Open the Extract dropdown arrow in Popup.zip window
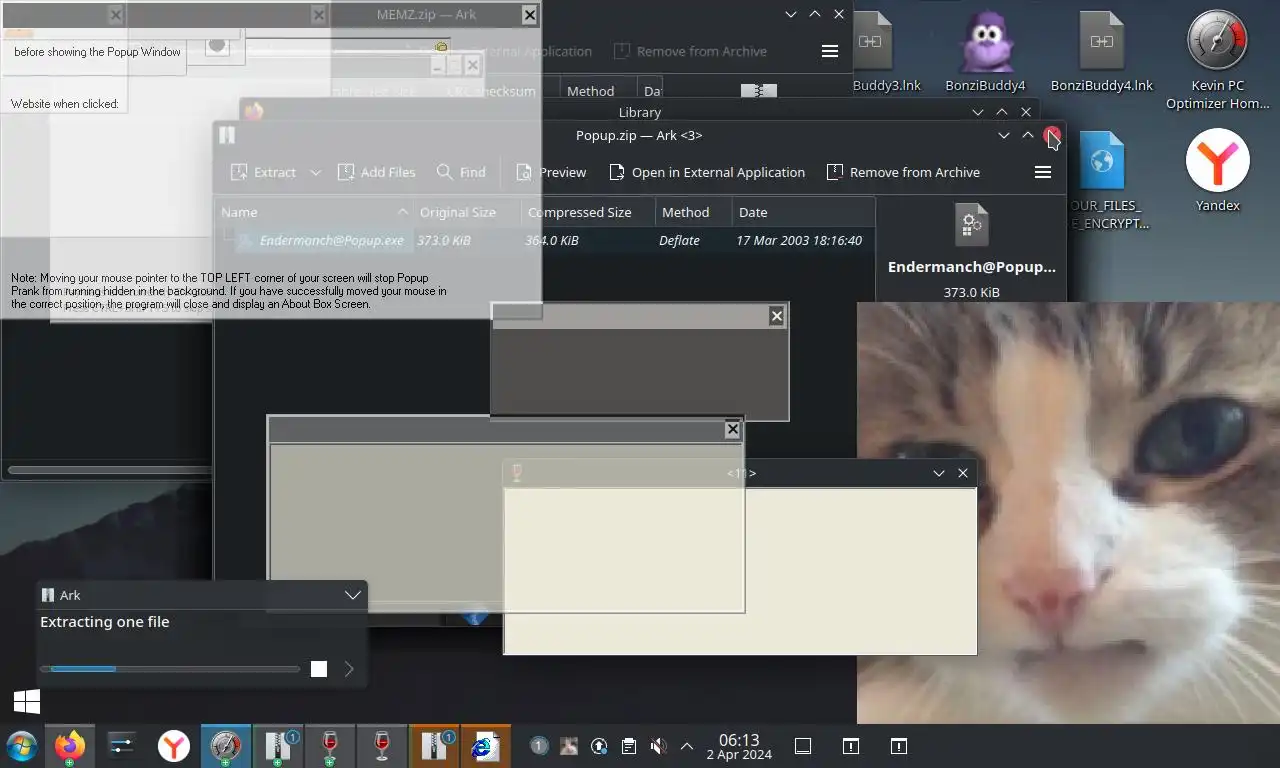This screenshot has width=1280, height=768. tap(315, 172)
